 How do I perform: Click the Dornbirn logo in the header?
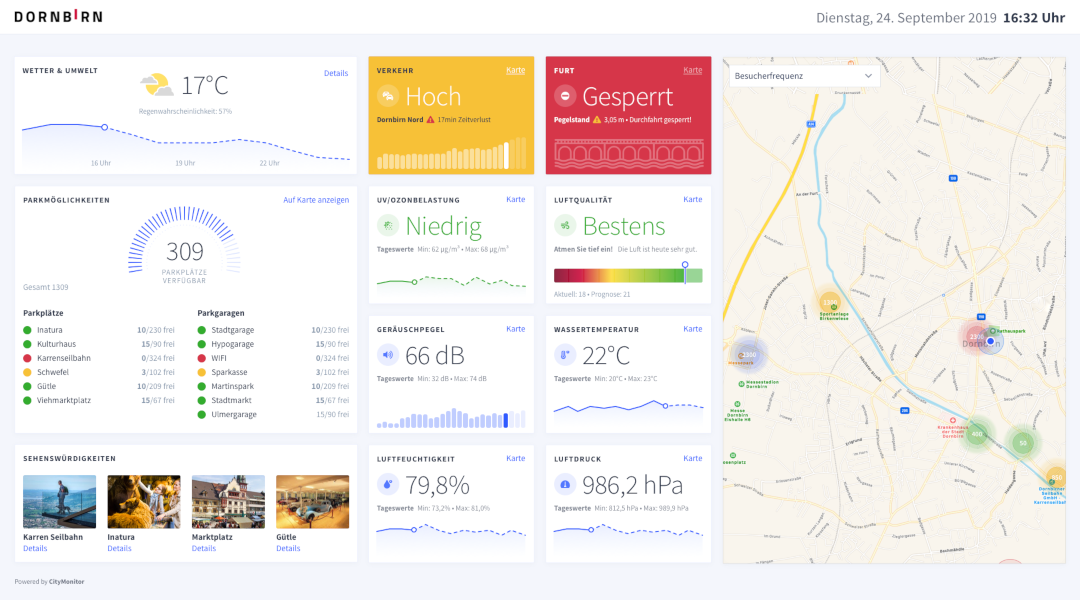tap(58, 17)
